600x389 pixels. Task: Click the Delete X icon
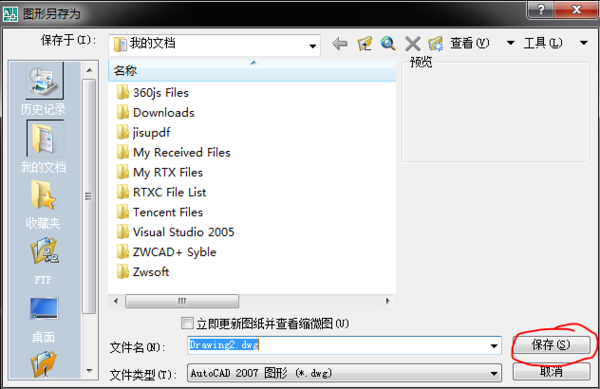[x=412, y=44]
